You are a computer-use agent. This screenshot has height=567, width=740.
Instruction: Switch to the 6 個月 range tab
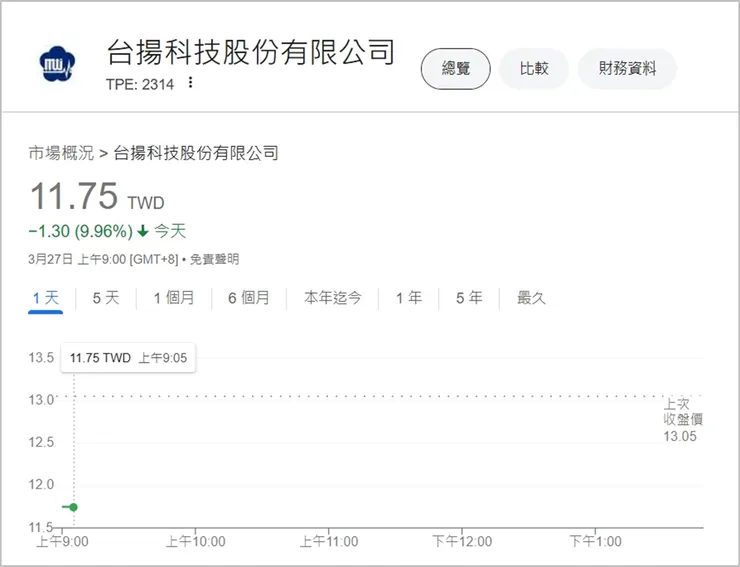coord(249,298)
